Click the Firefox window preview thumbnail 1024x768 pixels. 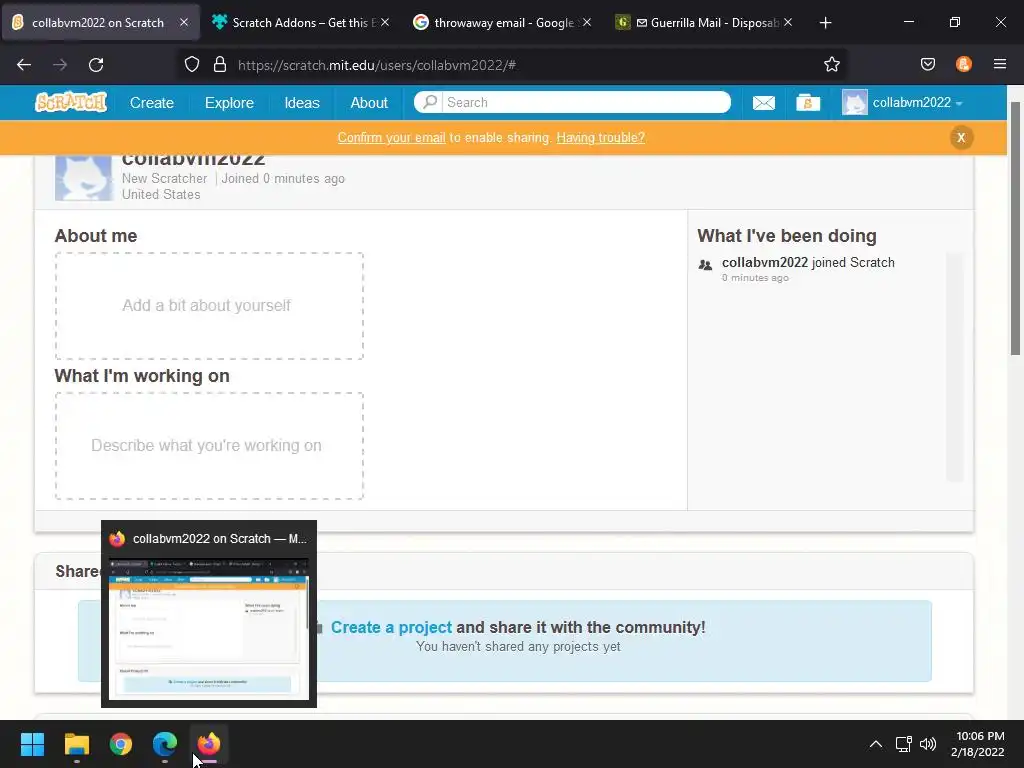pos(209,630)
